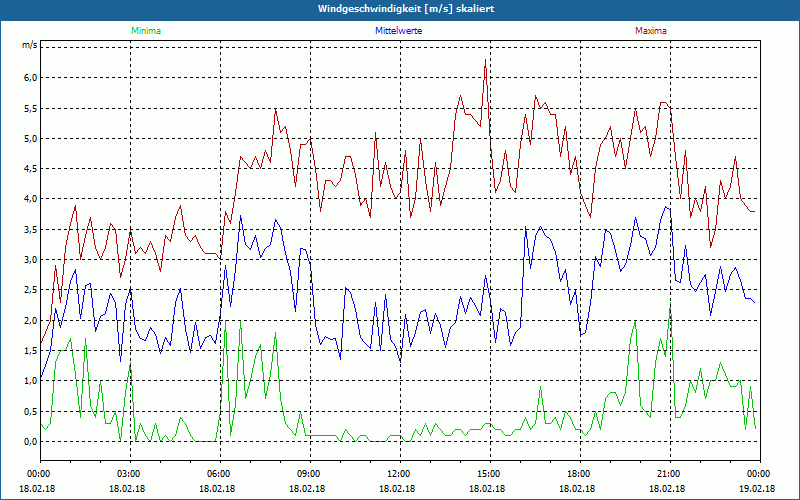800x500 pixels.
Task: Click the red Maxima legend label
Action: pyautogui.click(x=651, y=31)
